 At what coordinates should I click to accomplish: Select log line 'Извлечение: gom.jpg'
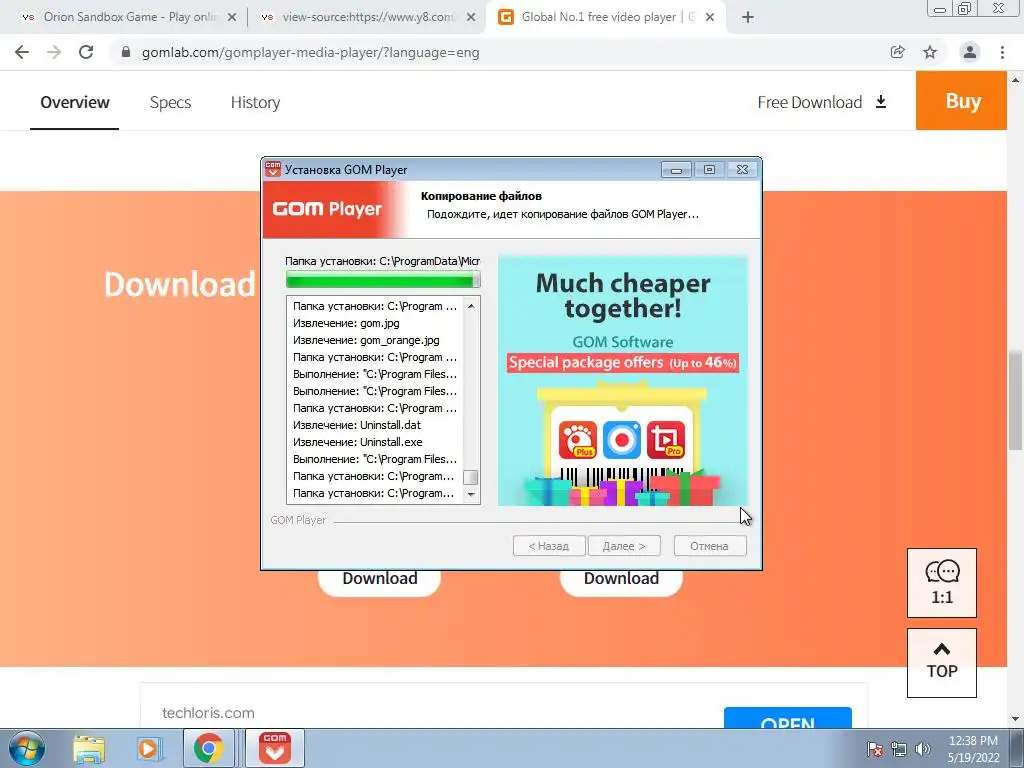[x=346, y=323]
